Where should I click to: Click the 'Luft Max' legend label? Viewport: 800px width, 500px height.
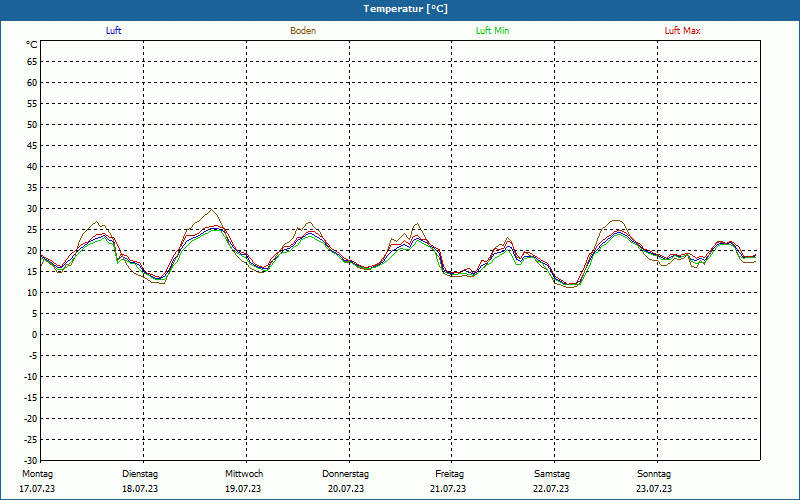pos(682,31)
